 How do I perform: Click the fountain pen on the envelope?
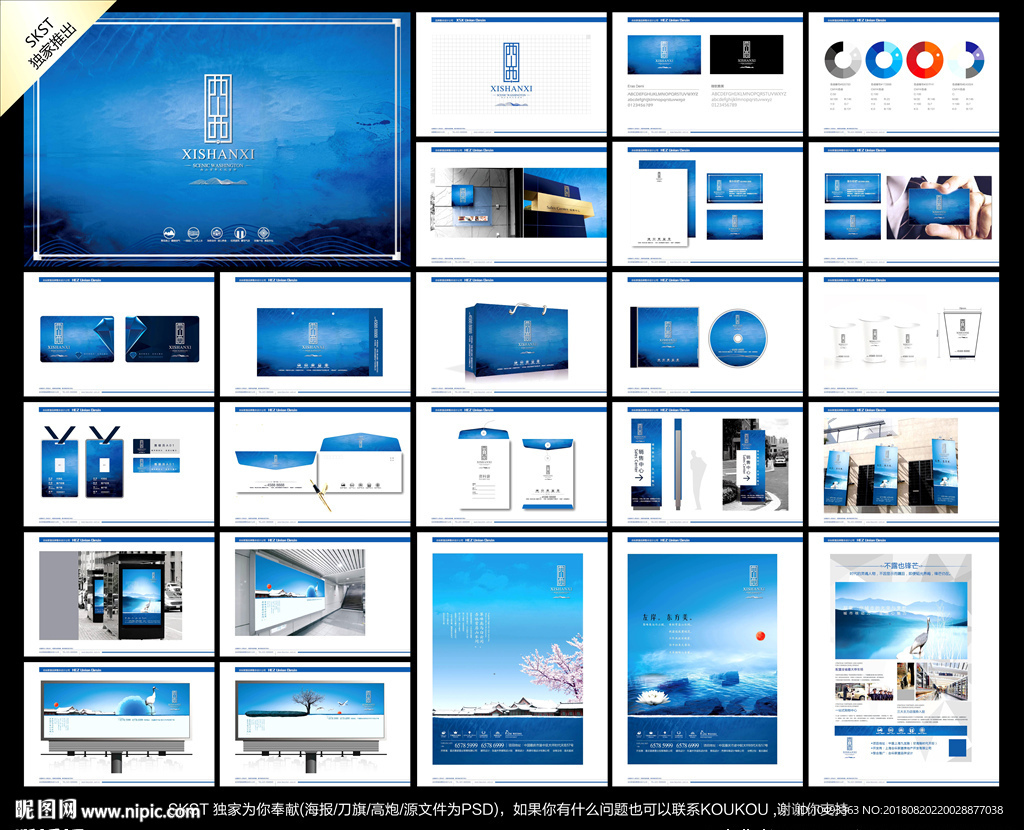322,495
